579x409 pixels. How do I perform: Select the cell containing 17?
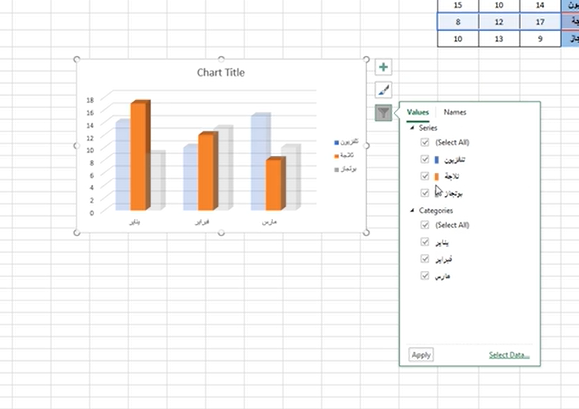(540, 22)
